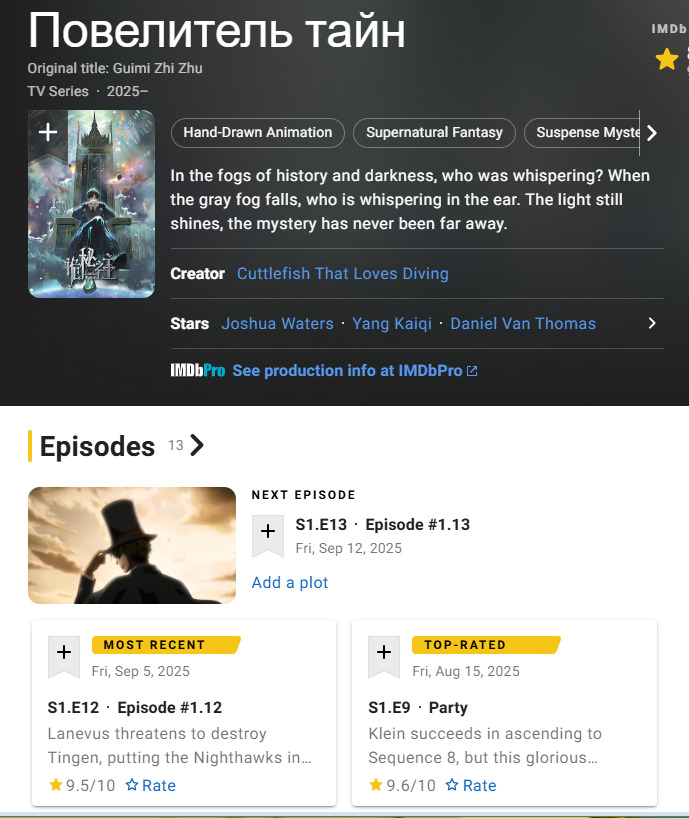Add series to watchlist via poster plus icon

pyautogui.click(x=48, y=132)
